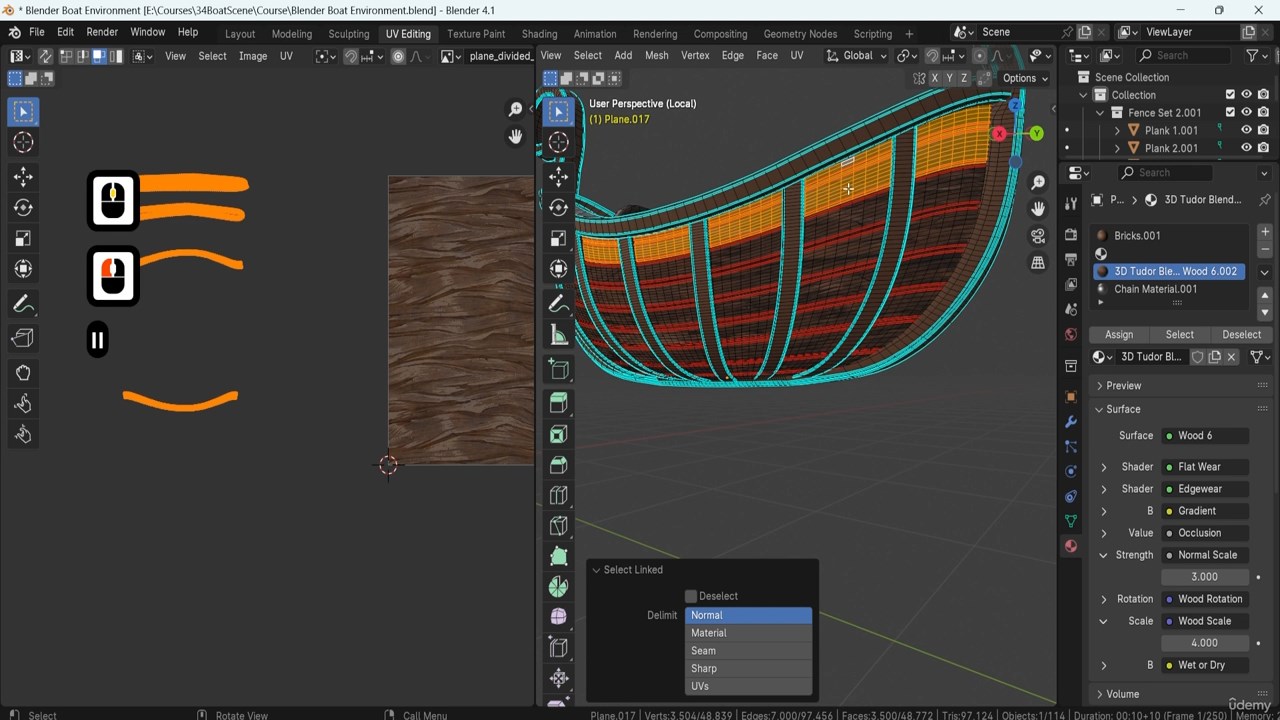This screenshot has width=1280, height=720.
Task: Click the material Deselect button
Action: coord(1241,335)
